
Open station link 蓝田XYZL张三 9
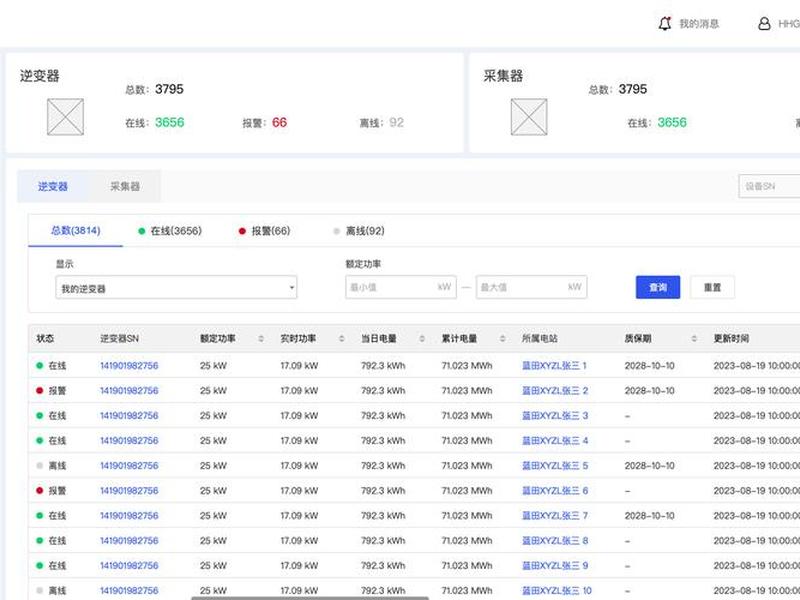(555, 566)
